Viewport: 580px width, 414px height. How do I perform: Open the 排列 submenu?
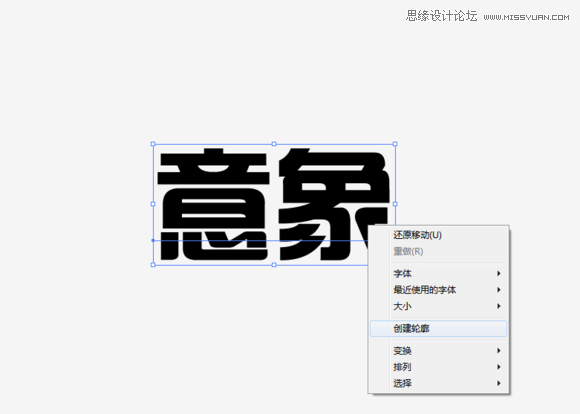click(x=438, y=367)
